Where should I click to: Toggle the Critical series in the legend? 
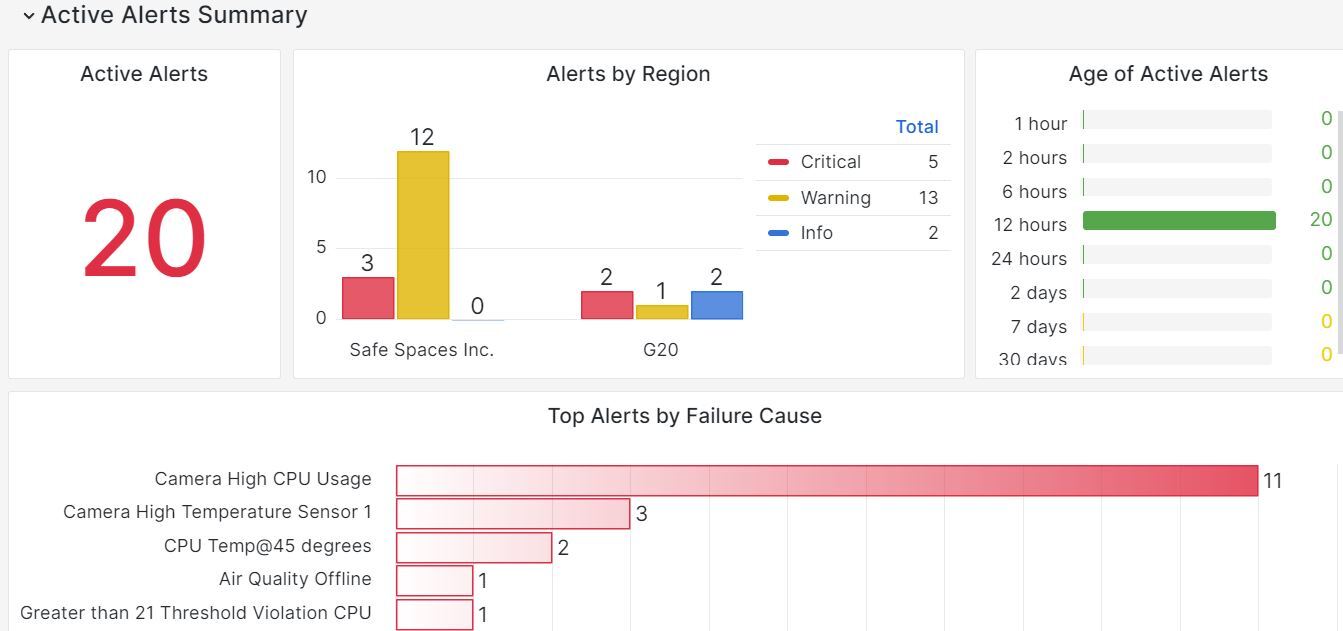830,162
